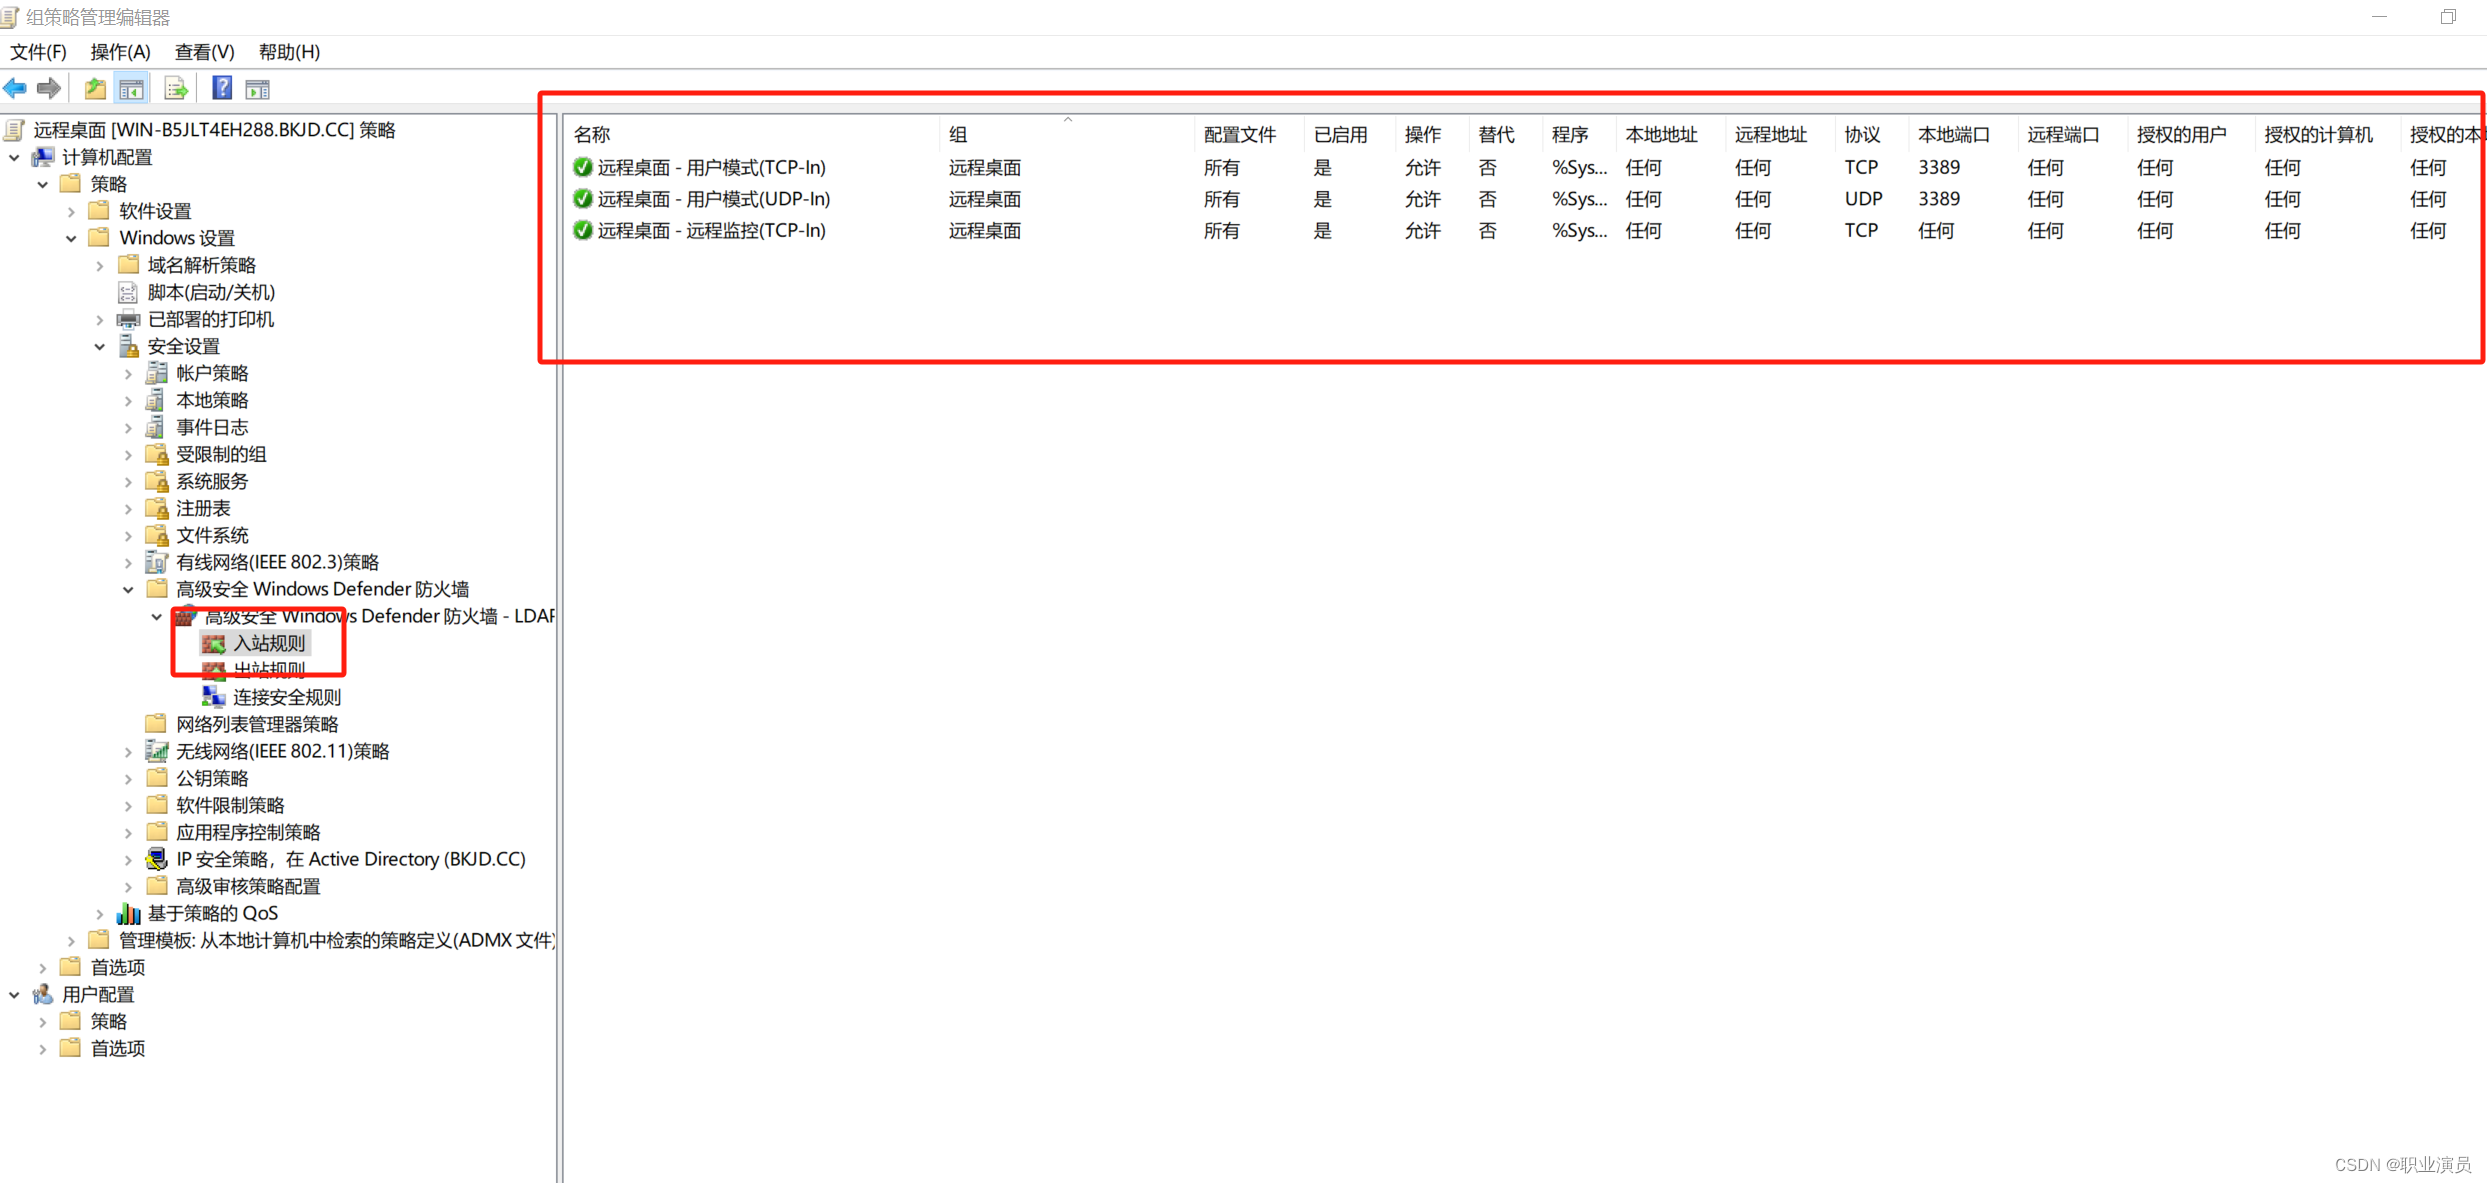Click green check icon of 远程监控(TCP-In) rule
The width and height of the screenshot is (2487, 1183).
click(582, 231)
